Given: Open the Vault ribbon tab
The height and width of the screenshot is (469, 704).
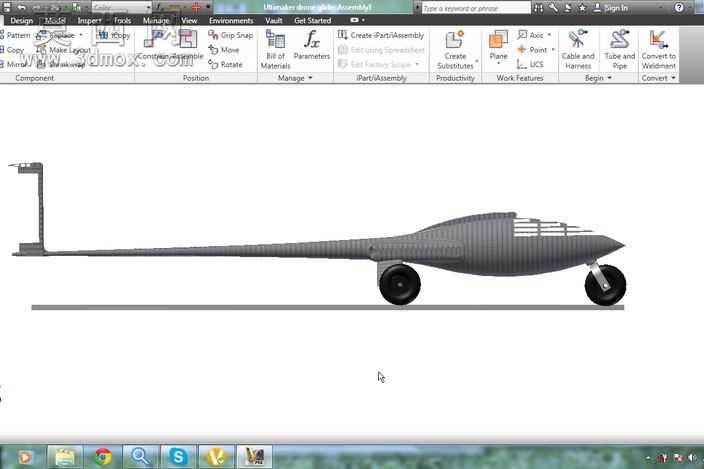Looking at the screenshot, I should pyautogui.click(x=273, y=21).
